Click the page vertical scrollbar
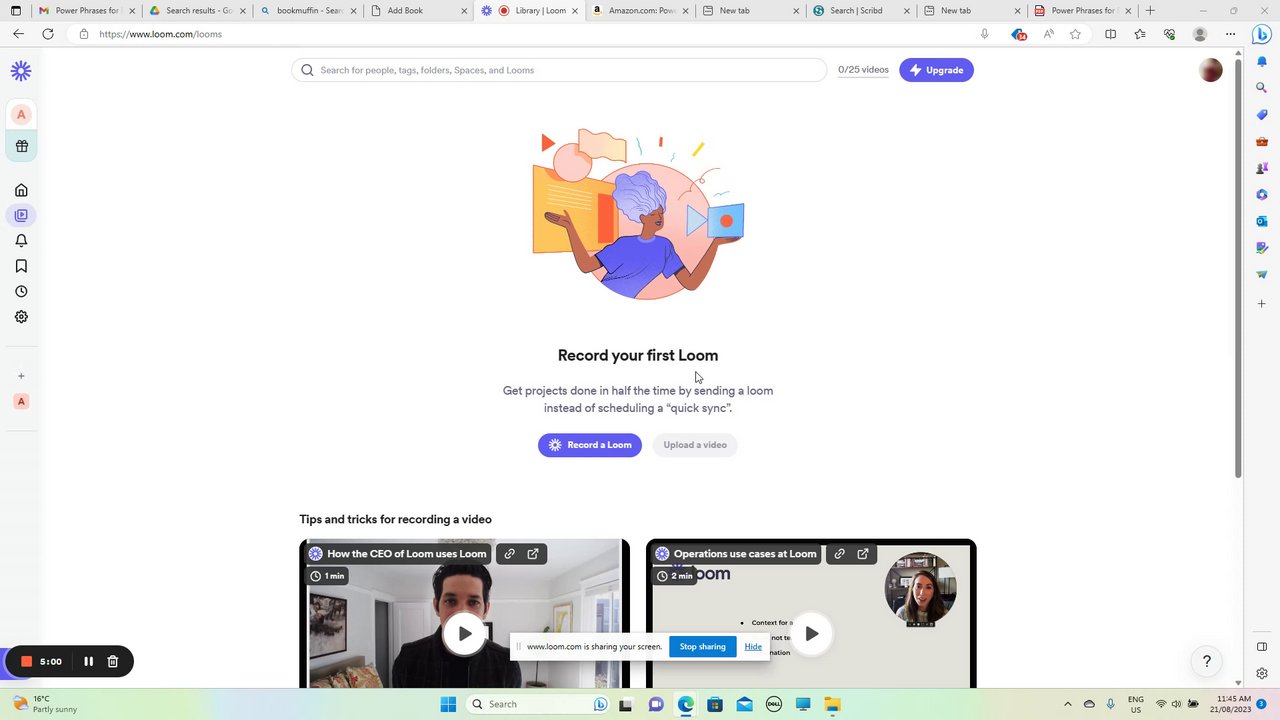1280x720 pixels. pos(1238,270)
